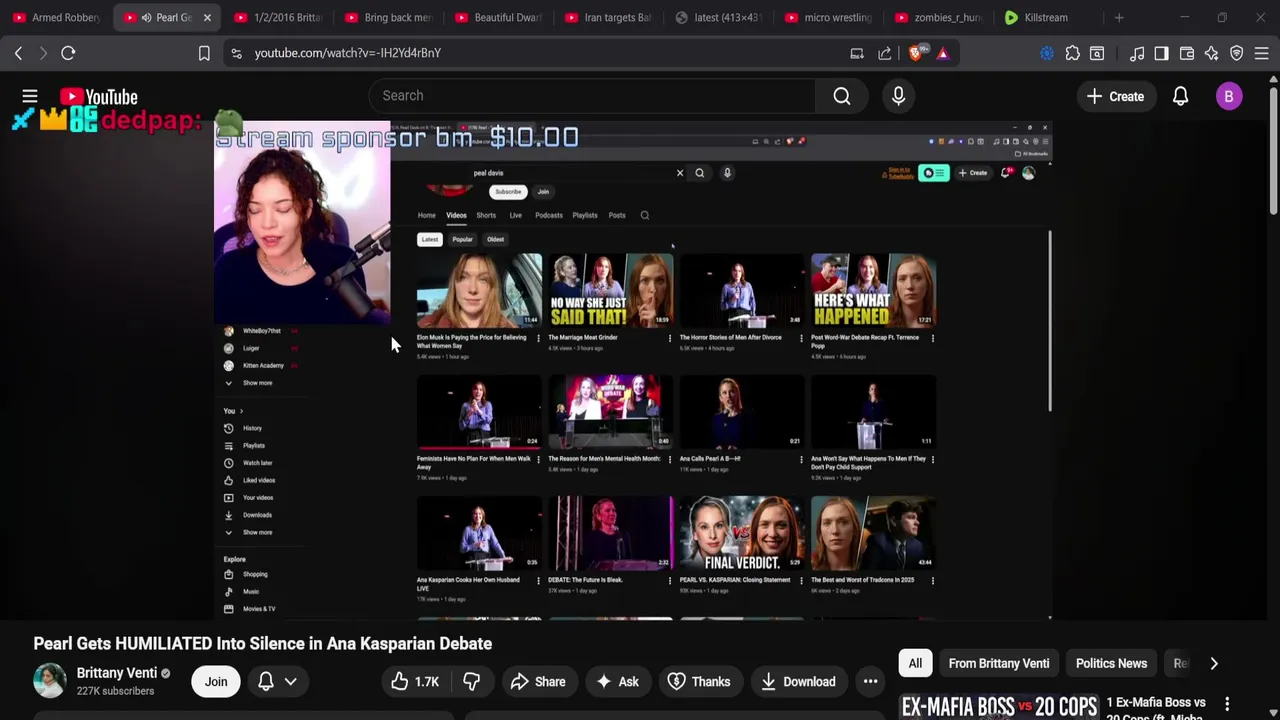Go back with the browser back arrow
This screenshot has width=1280, height=720.
click(x=18, y=53)
